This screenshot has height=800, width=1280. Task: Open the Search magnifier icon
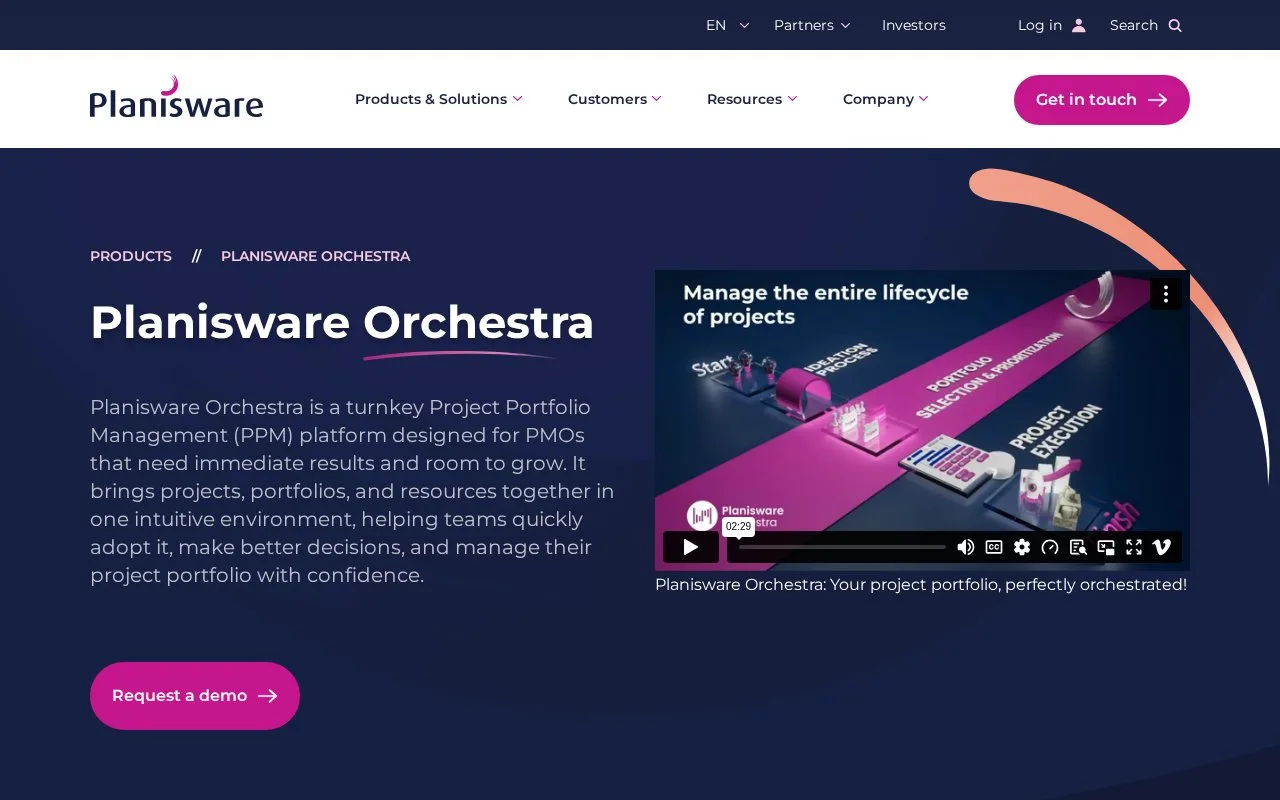[1175, 26]
